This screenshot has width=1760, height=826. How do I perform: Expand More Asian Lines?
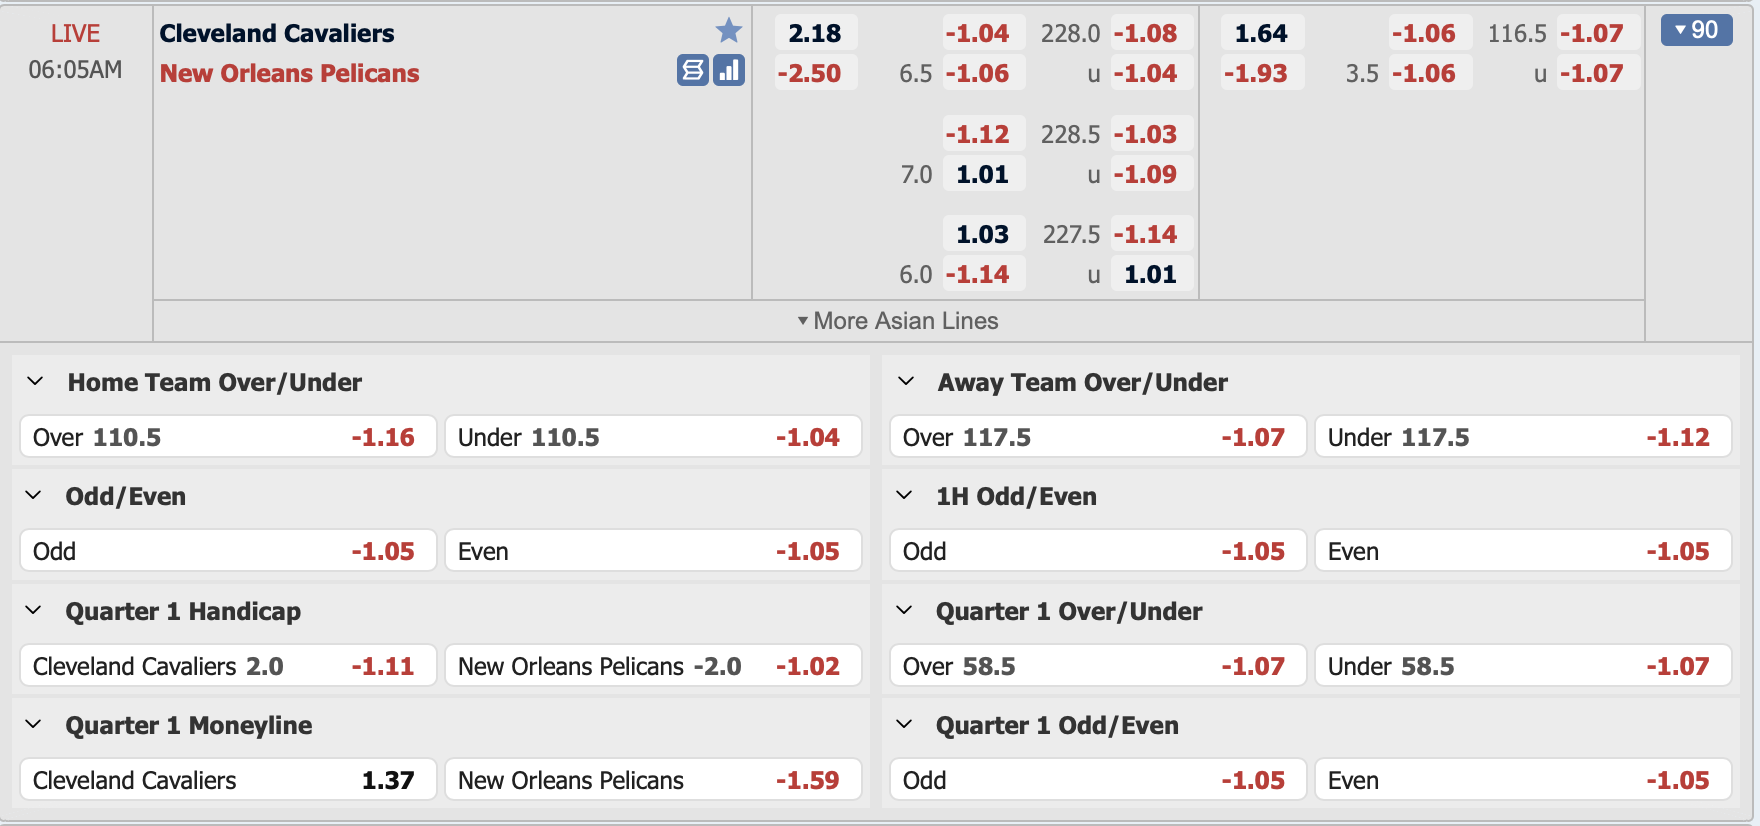[898, 321]
